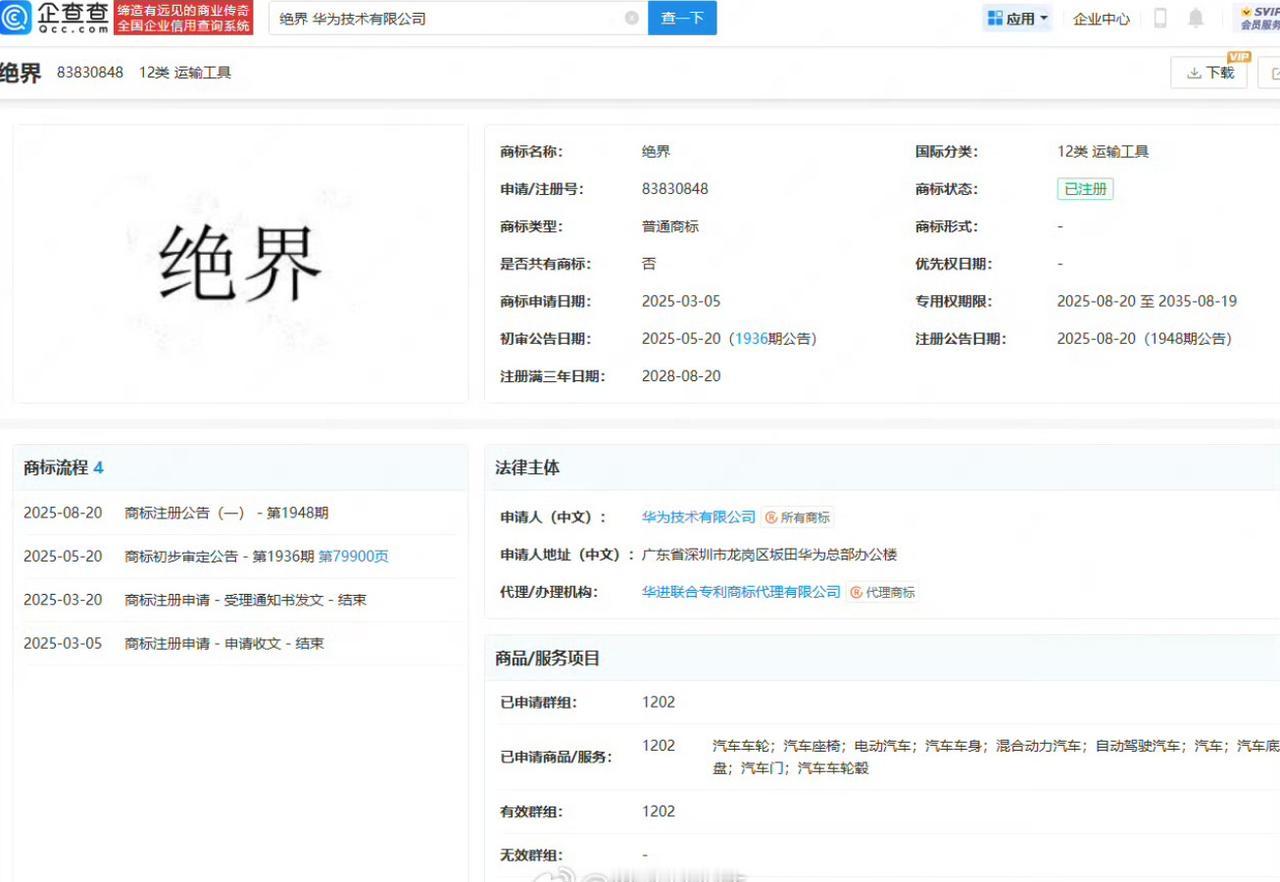Viewport: 1280px width, 882px height.
Task: Click the 应用 grid icon
Action: (995, 18)
